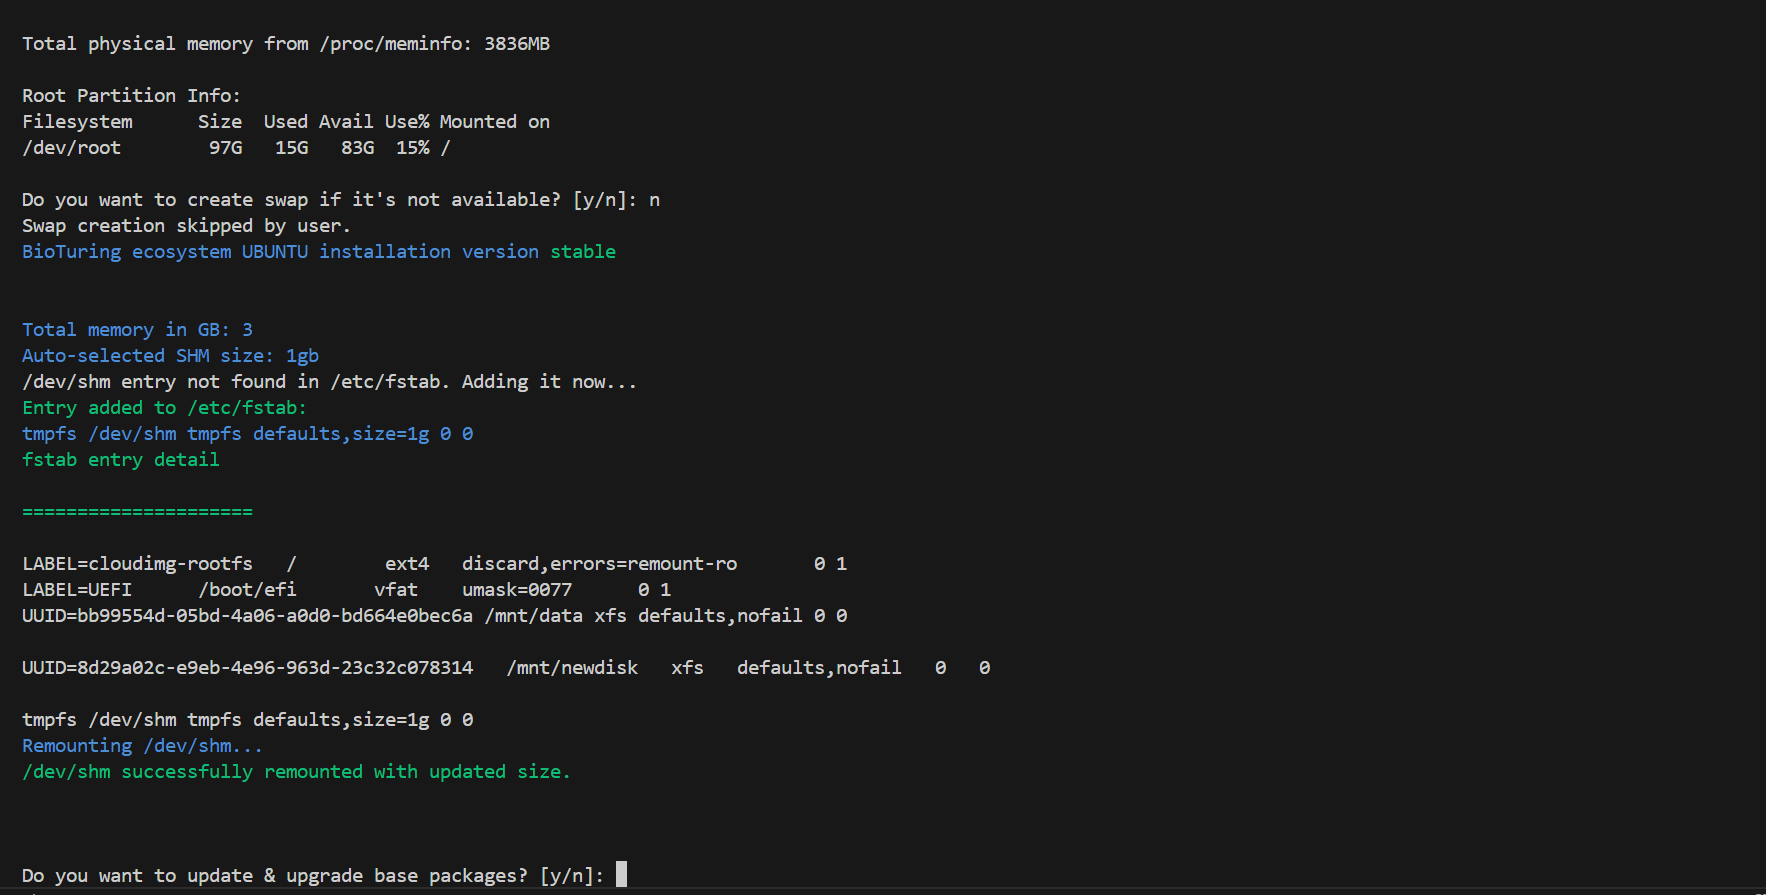Click 'Auto-selected SHM size: 1gb' line
The width and height of the screenshot is (1766, 895).
click(170, 356)
